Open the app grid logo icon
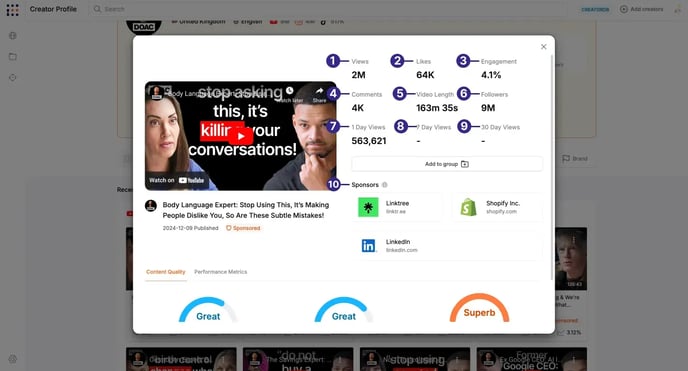 click(x=13, y=10)
